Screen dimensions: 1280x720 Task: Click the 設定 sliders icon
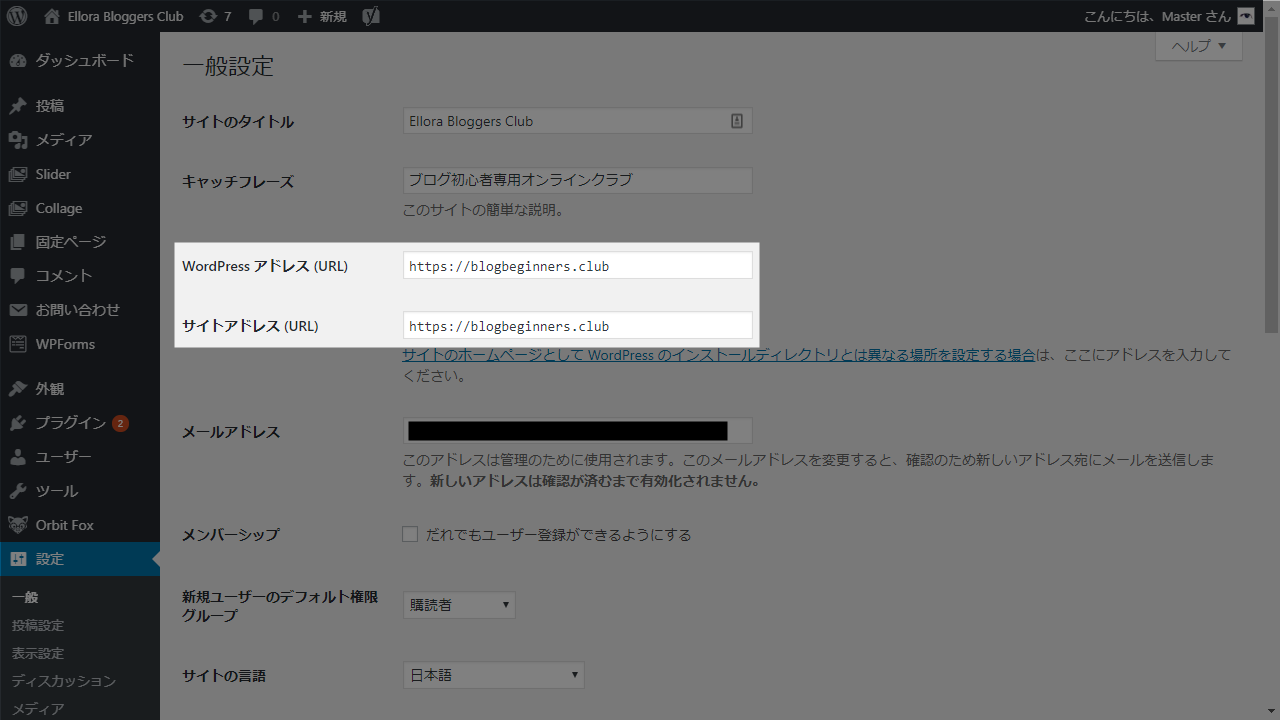click(x=18, y=559)
